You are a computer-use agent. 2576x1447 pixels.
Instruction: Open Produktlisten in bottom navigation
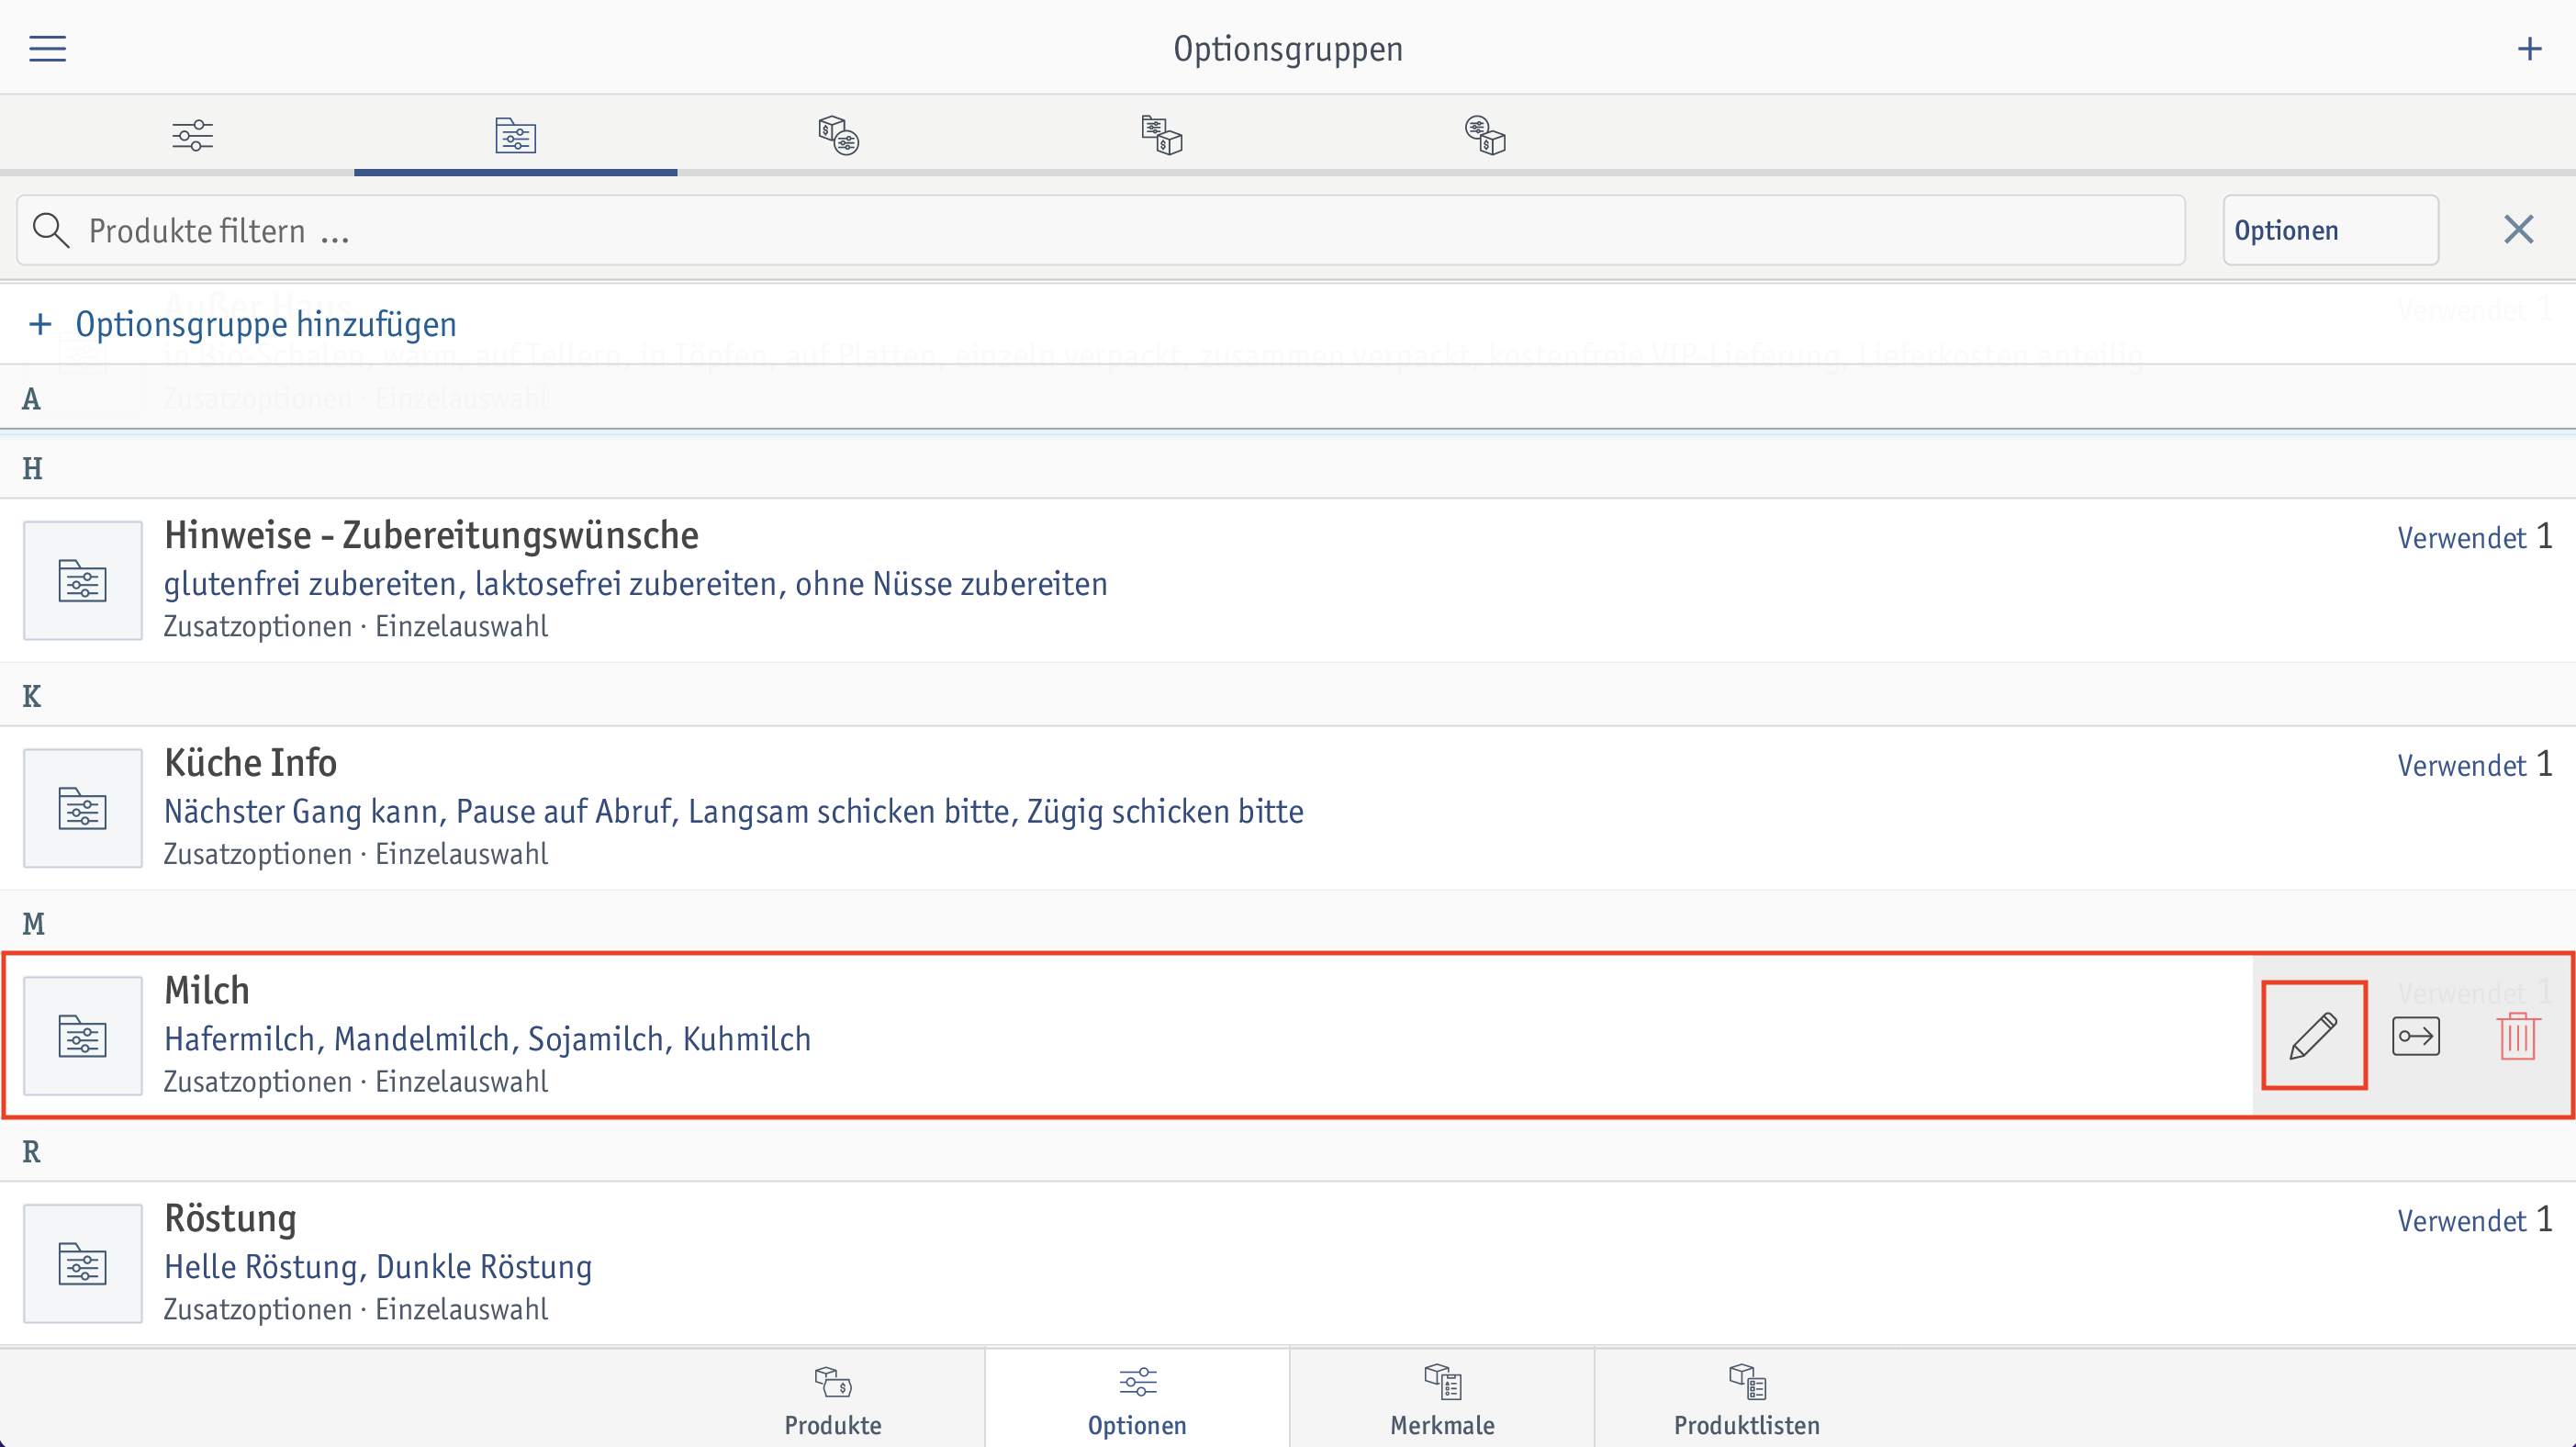tap(1746, 1400)
